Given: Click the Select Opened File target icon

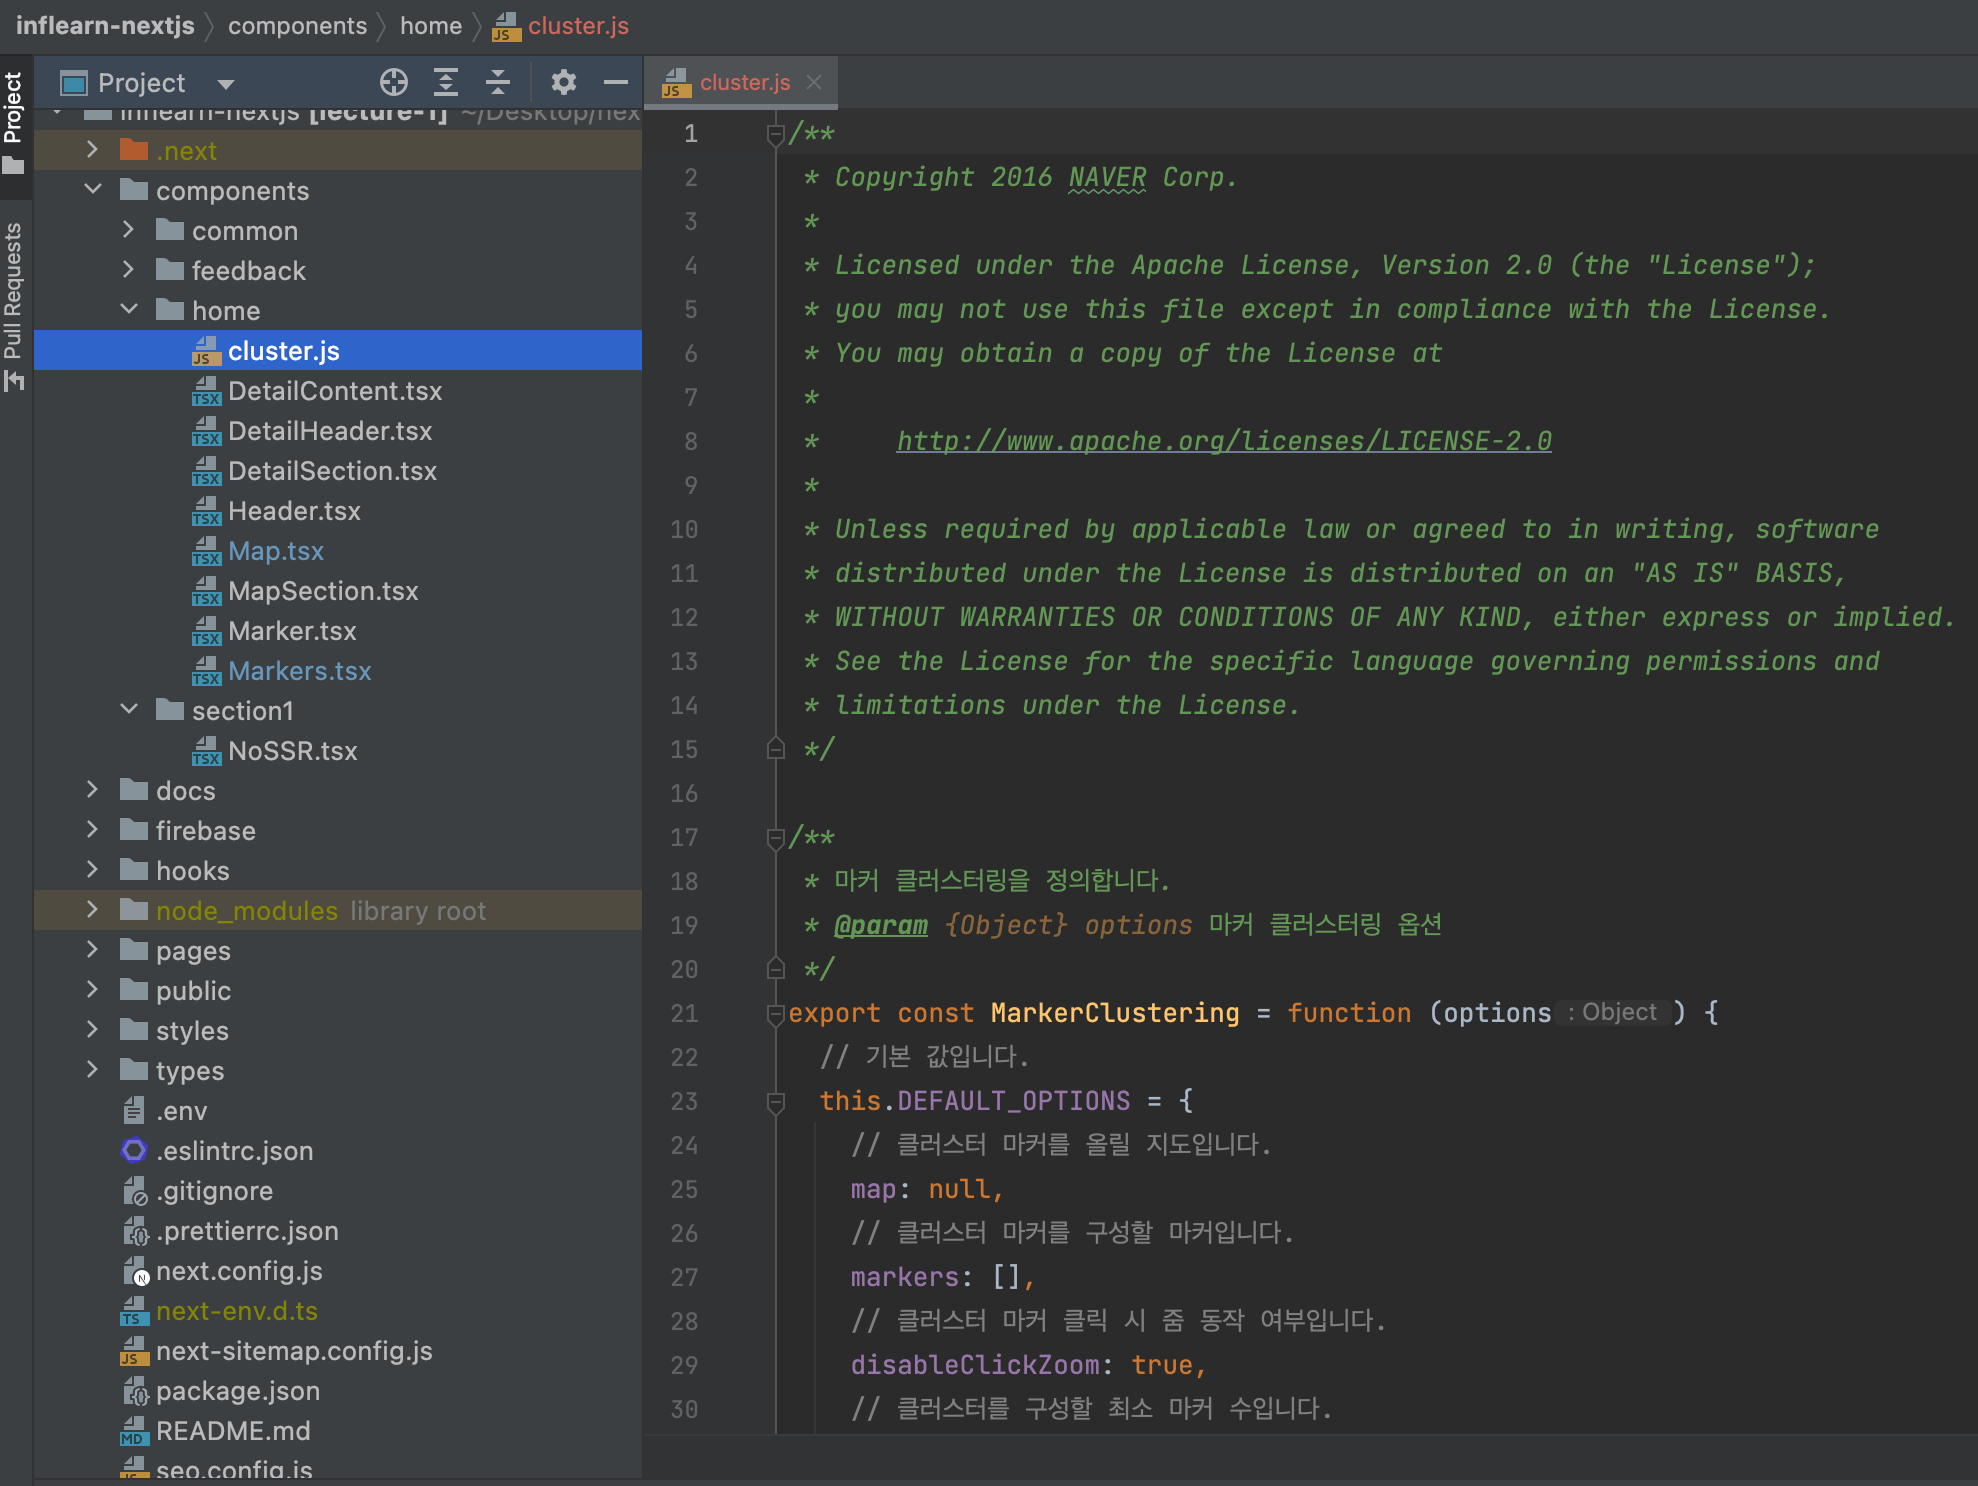Looking at the screenshot, I should (x=394, y=82).
